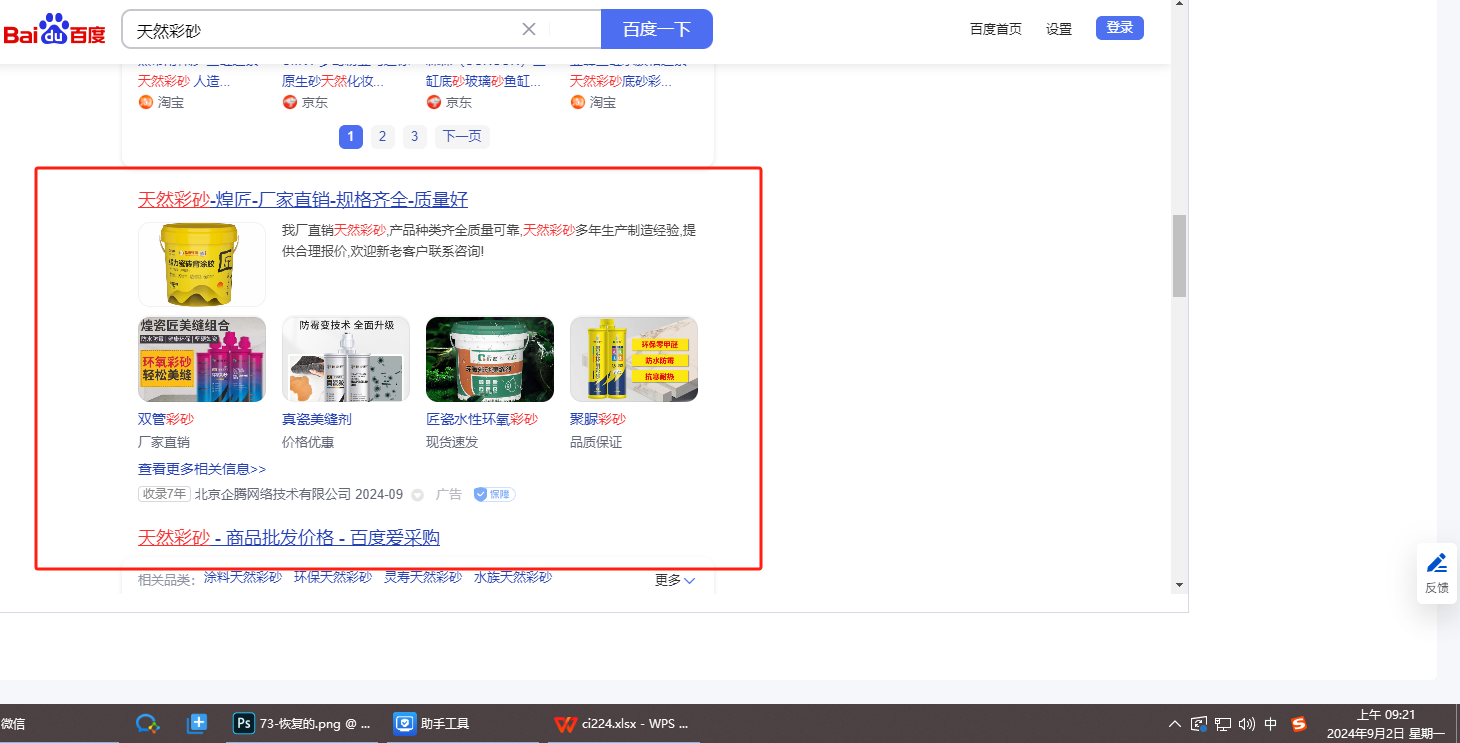Click the network icon in system tray
The width and height of the screenshot is (1460, 743).
1223,724
